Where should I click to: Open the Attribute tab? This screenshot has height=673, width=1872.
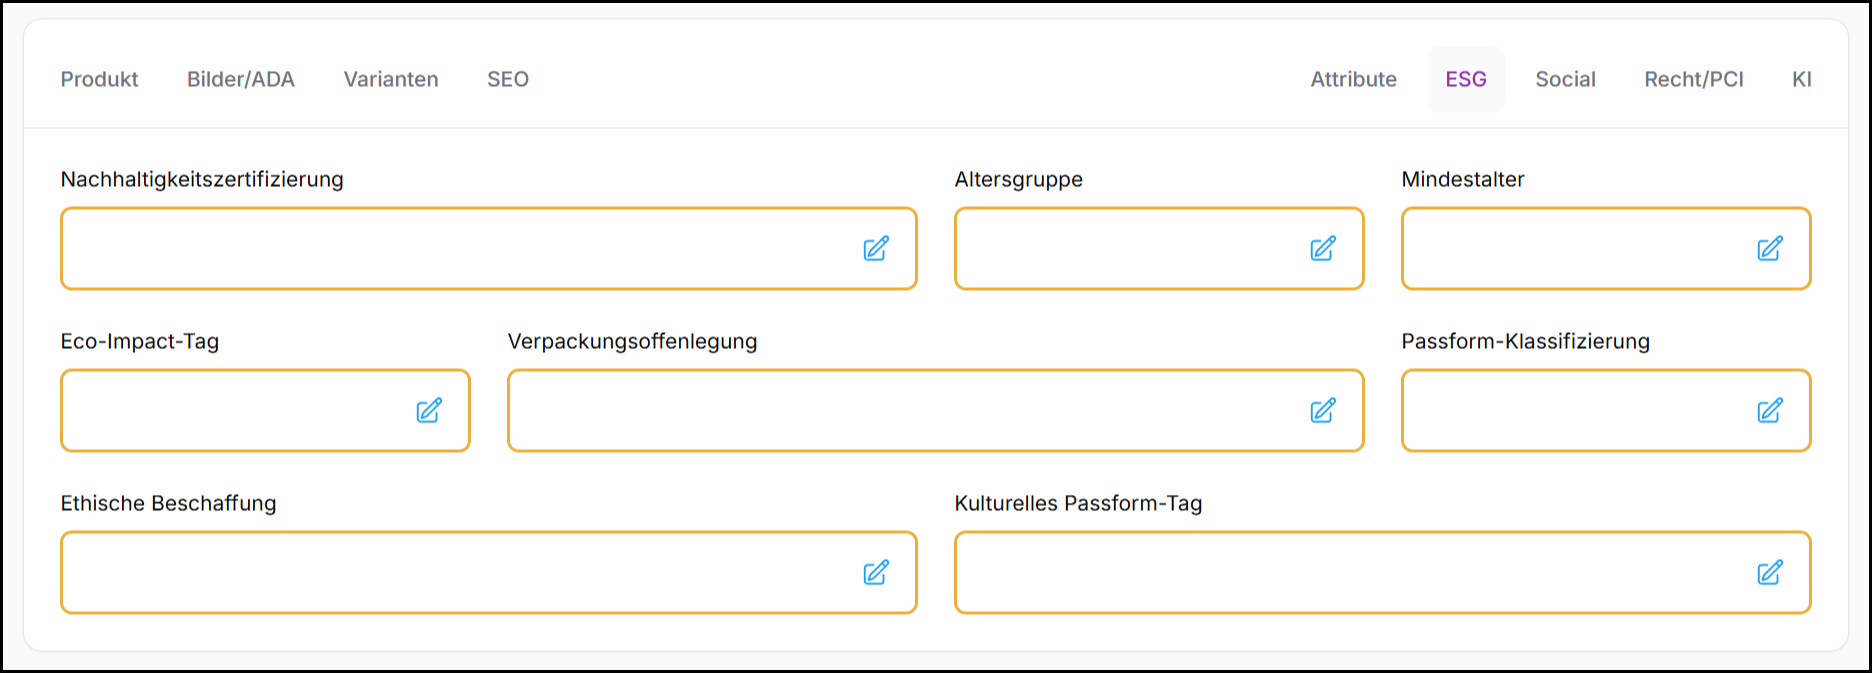click(x=1353, y=79)
